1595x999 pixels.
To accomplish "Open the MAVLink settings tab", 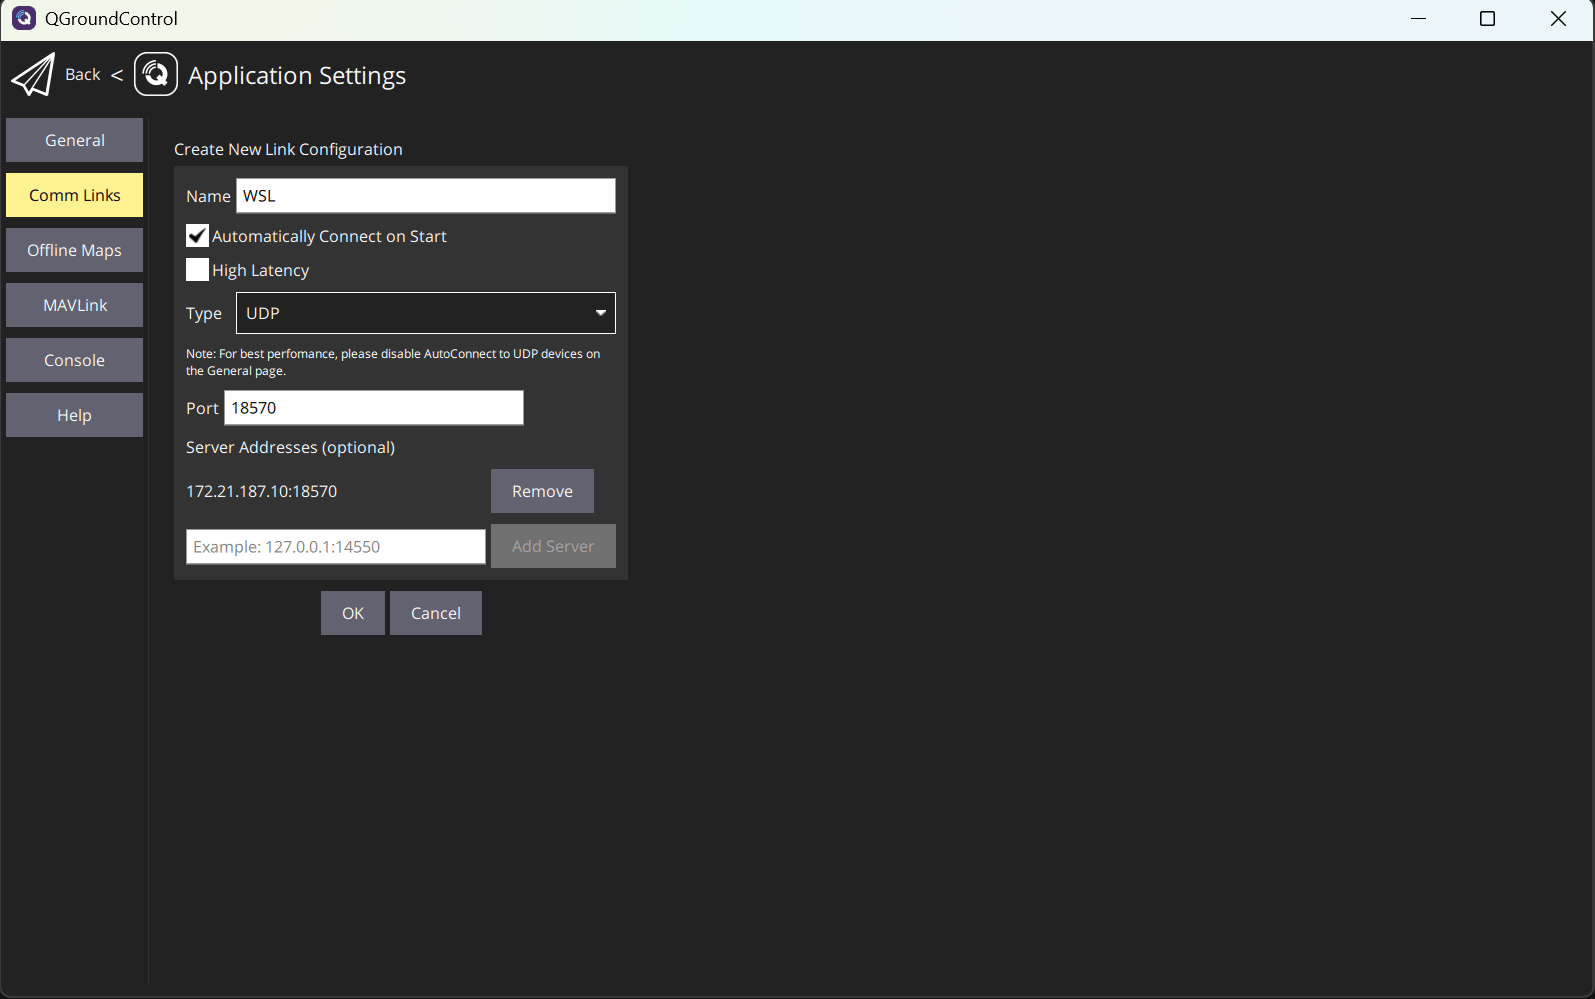I will 75,305.
